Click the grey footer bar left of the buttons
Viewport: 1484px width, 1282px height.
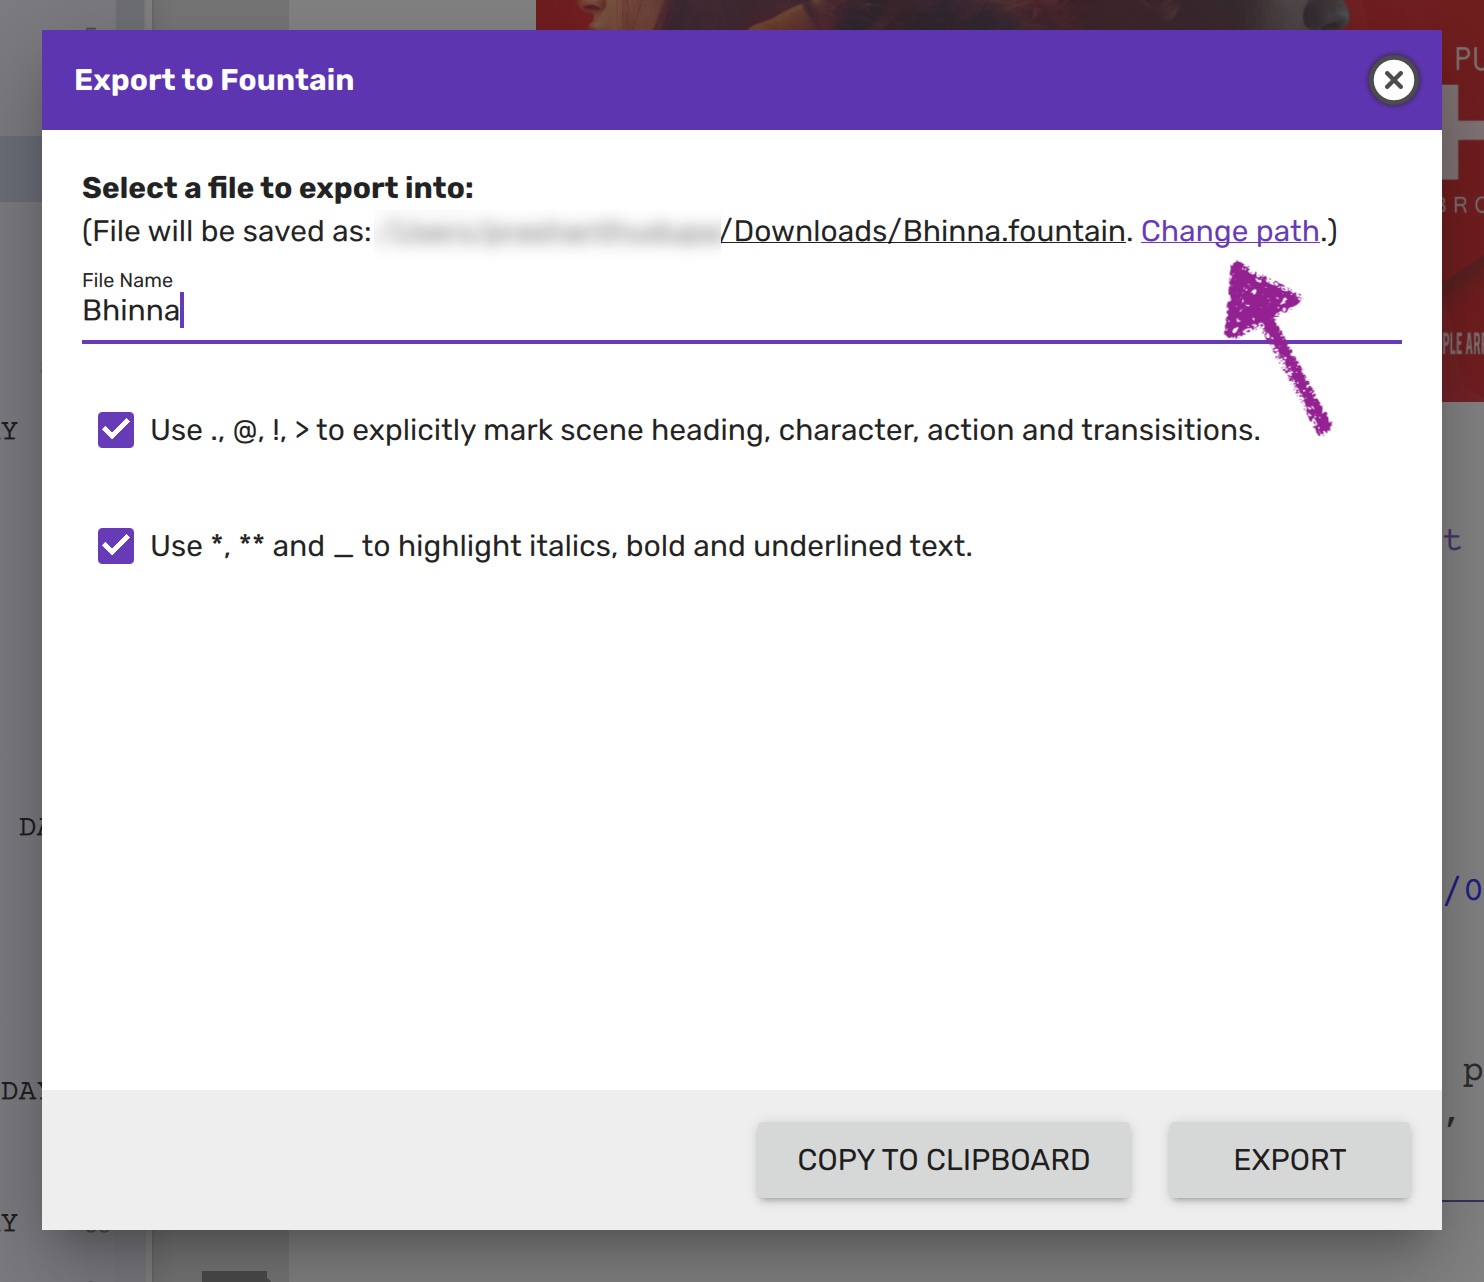point(400,1160)
